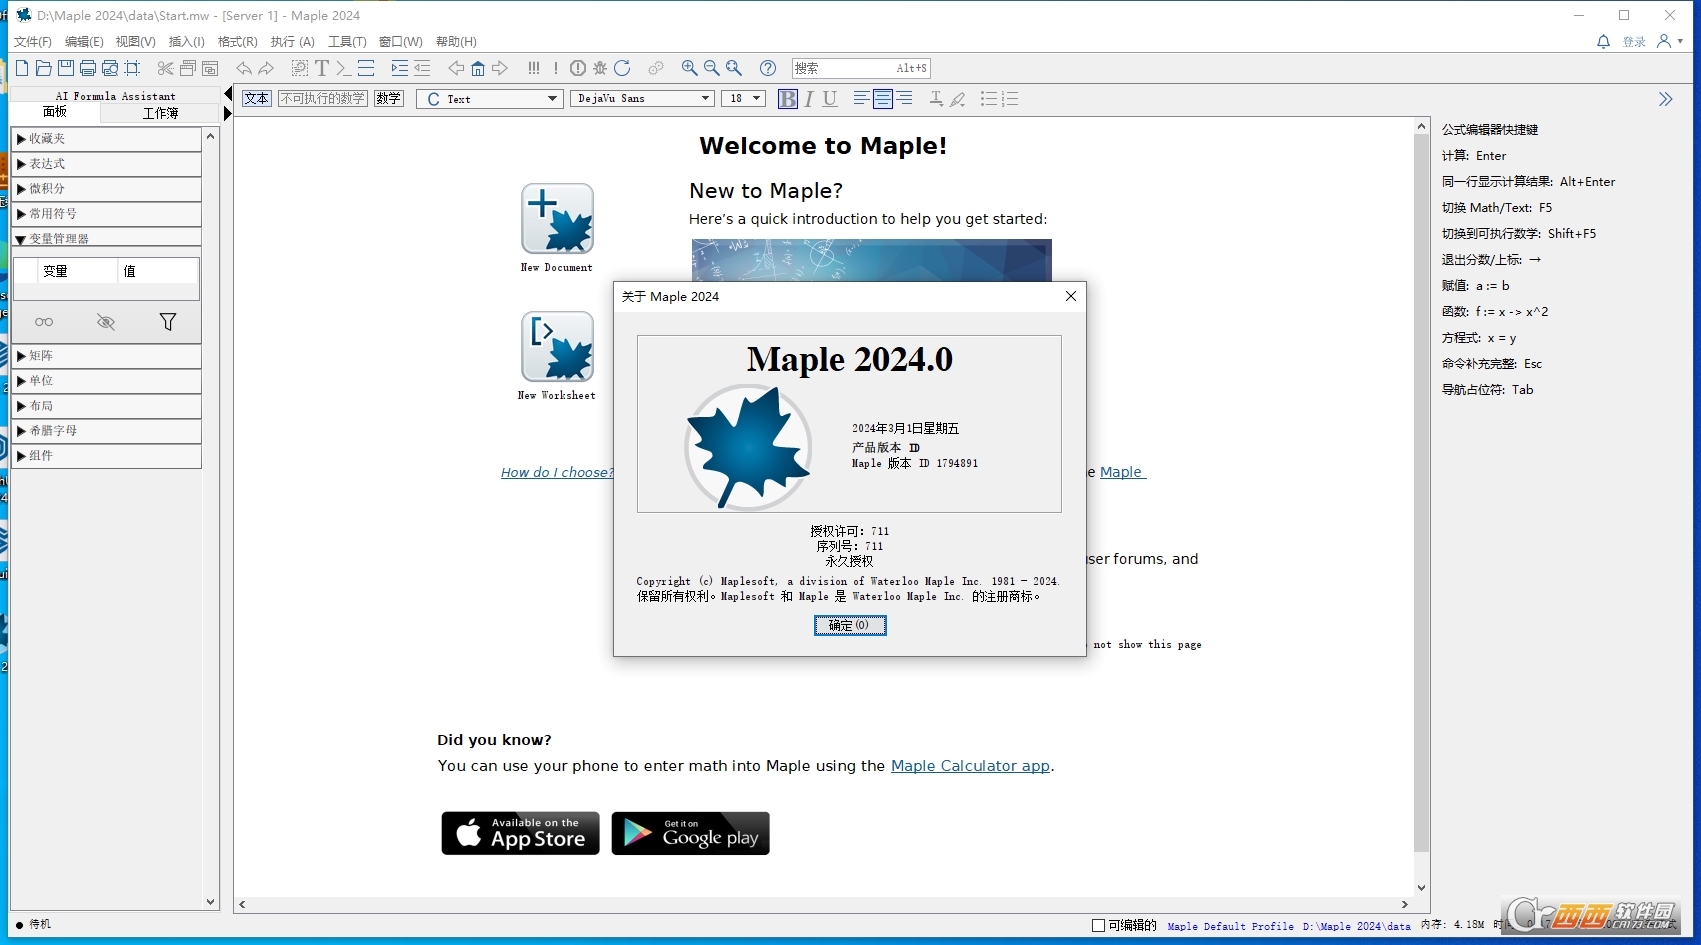Toggle the 数学 math mode button
1701x945 pixels.
388,98
